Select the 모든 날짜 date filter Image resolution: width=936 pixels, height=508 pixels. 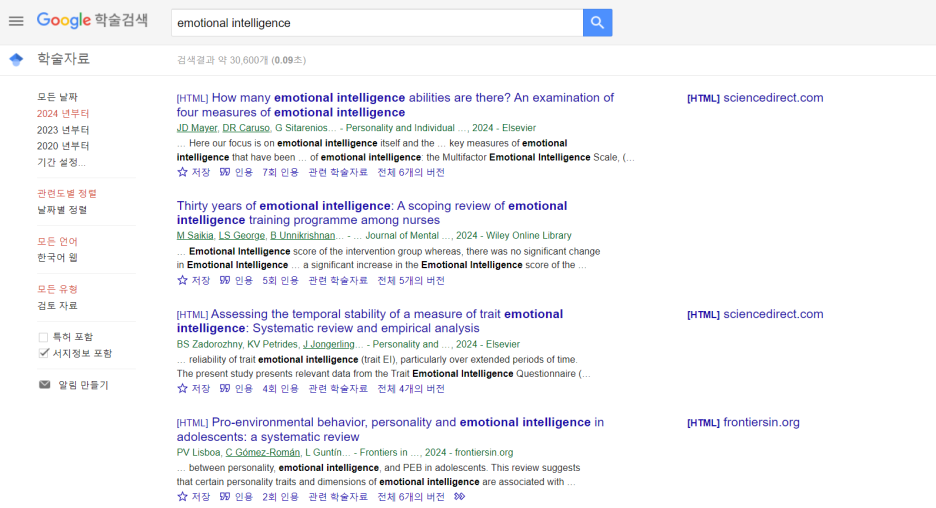click(x=57, y=97)
